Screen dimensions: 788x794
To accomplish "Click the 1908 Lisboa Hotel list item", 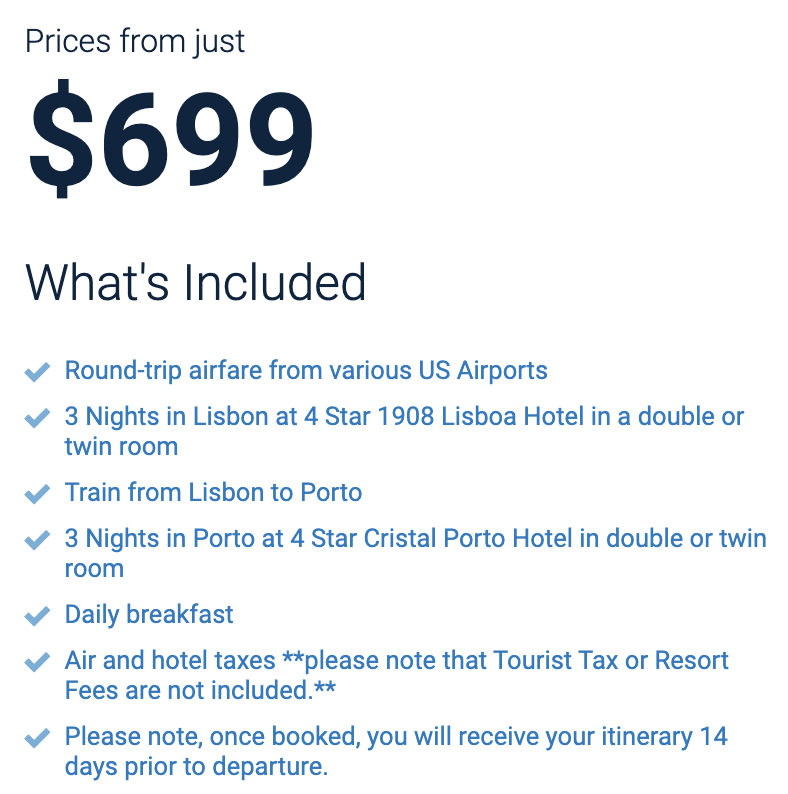I will point(404,431).
